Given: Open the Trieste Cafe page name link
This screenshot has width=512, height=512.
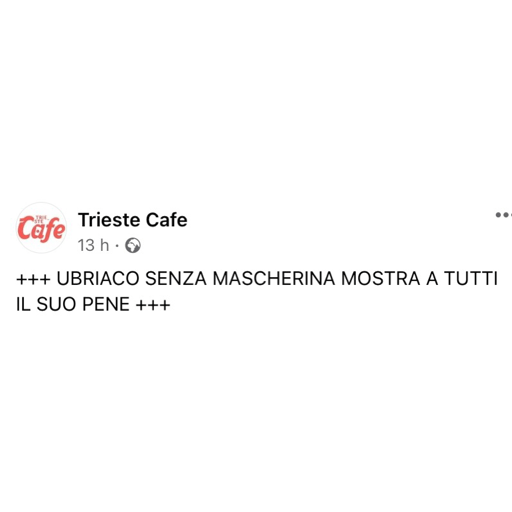Looking at the screenshot, I should point(133,220).
